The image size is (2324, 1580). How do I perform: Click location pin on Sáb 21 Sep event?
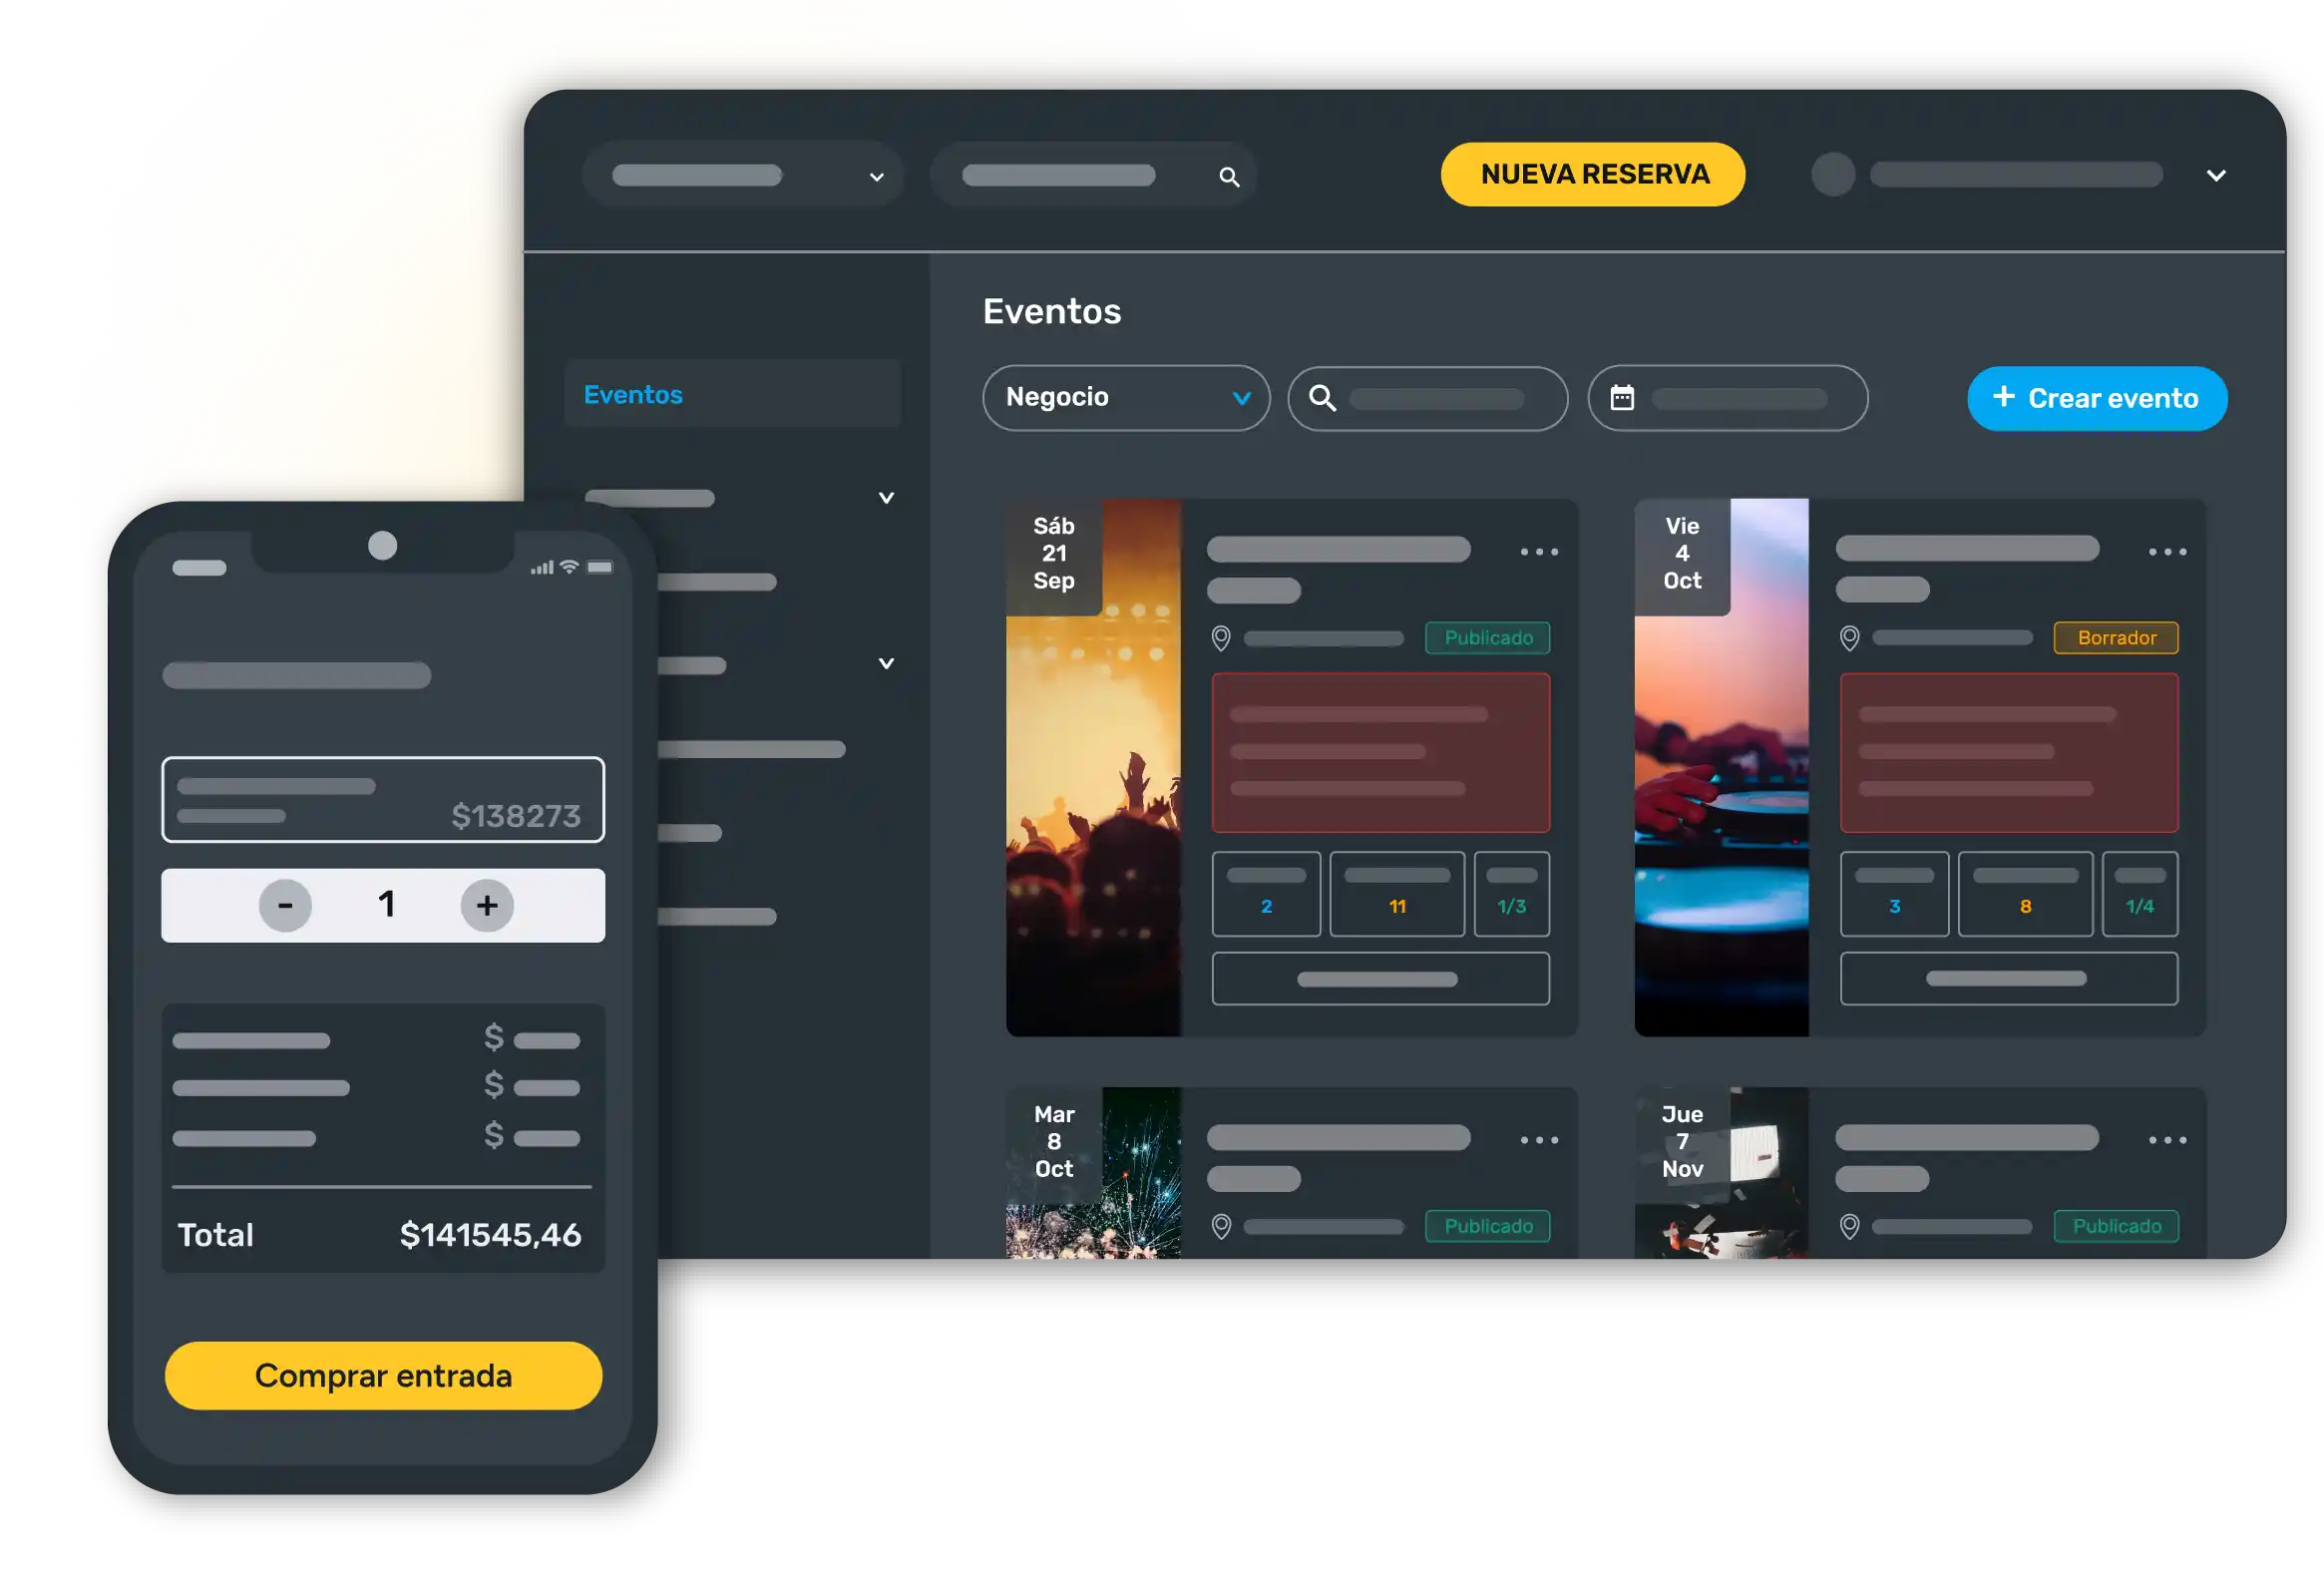tap(1221, 638)
